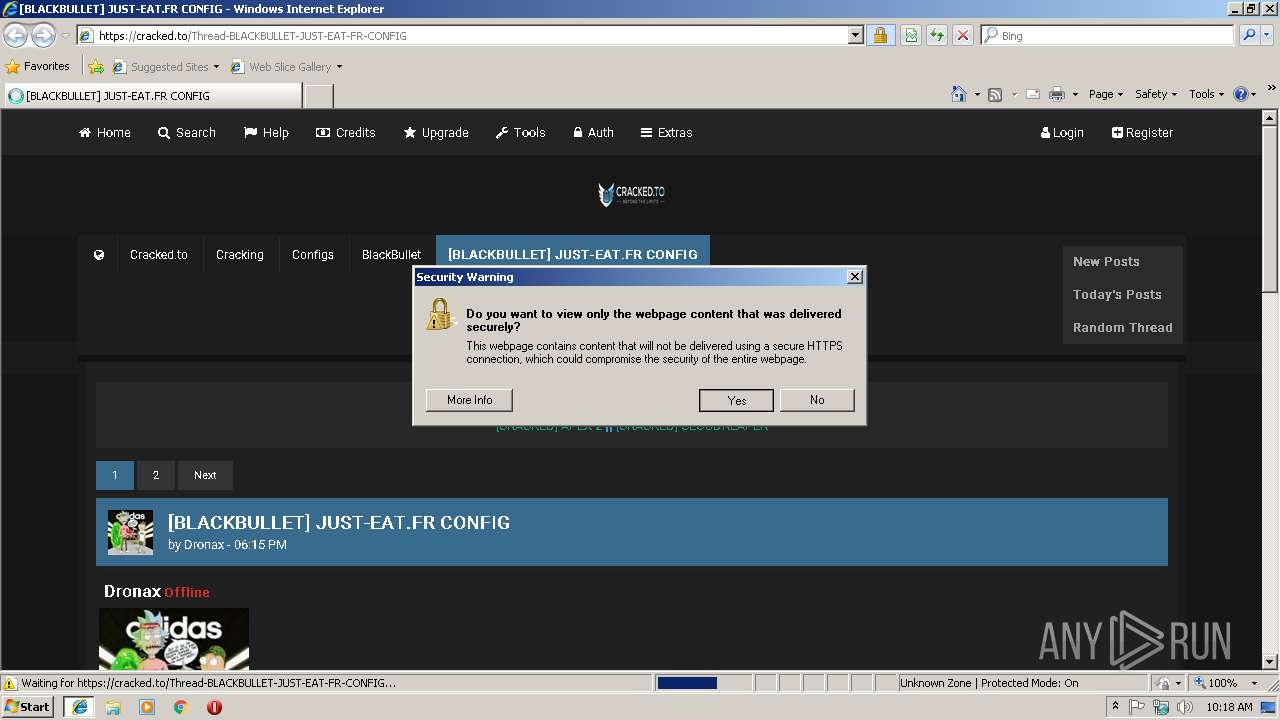Click the Bing search input field
This screenshot has height=720, width=1280.
(1107, 35)
